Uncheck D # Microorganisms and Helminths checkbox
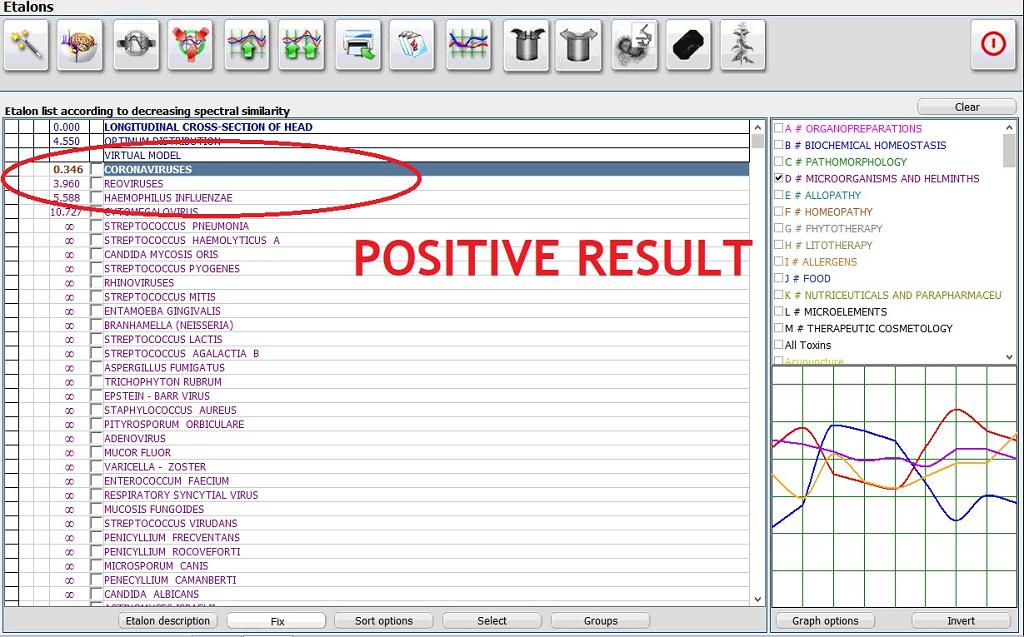Screen dimensions: 1024x637 (x=779, y=178)
